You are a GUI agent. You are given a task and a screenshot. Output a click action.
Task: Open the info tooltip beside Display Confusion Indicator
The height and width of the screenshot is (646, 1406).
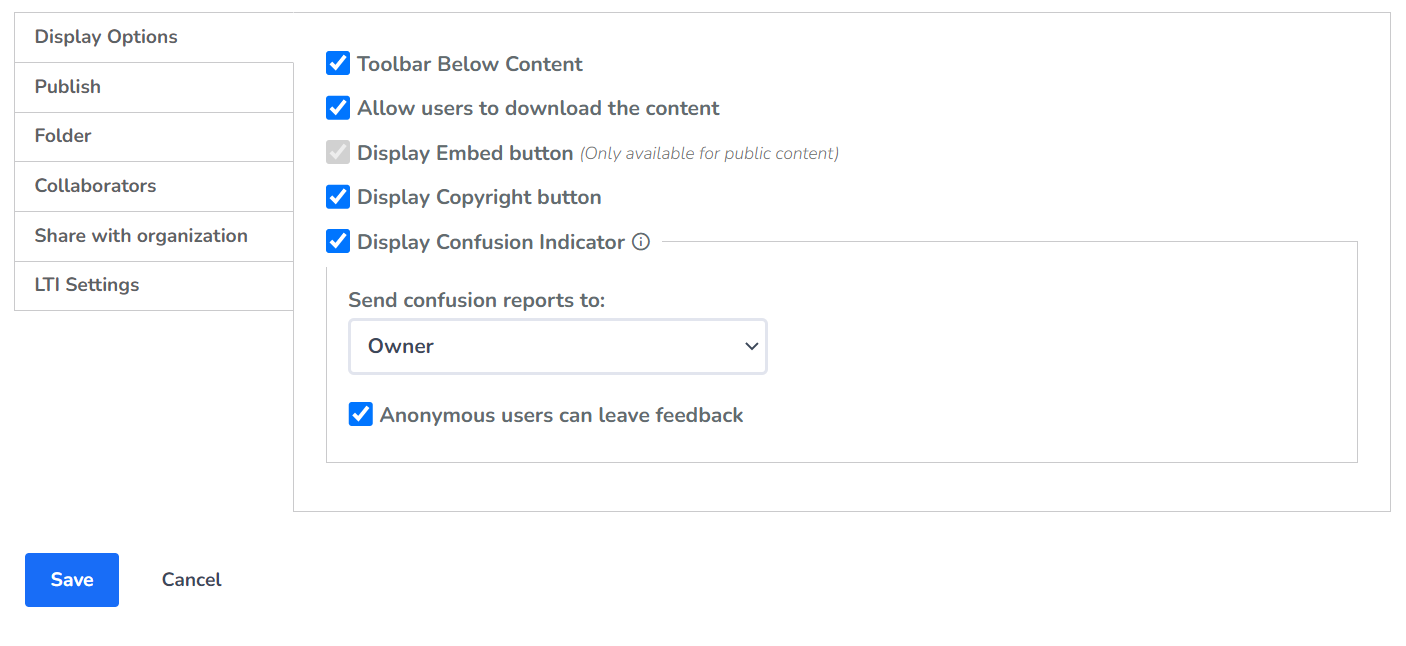pos(641,241)
